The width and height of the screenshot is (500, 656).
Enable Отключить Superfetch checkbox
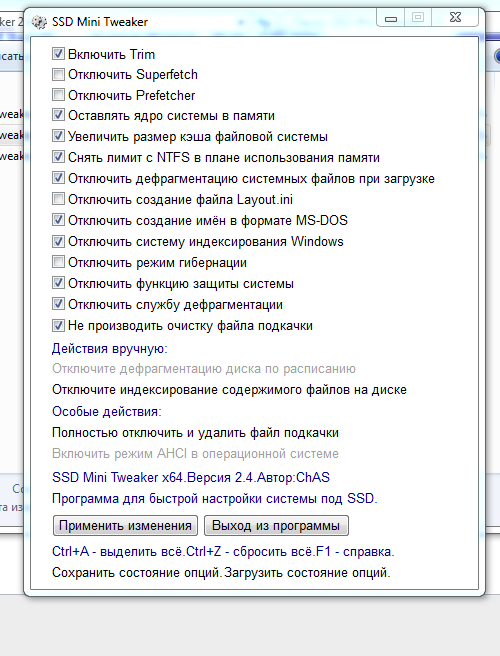(x=58, y=74)
